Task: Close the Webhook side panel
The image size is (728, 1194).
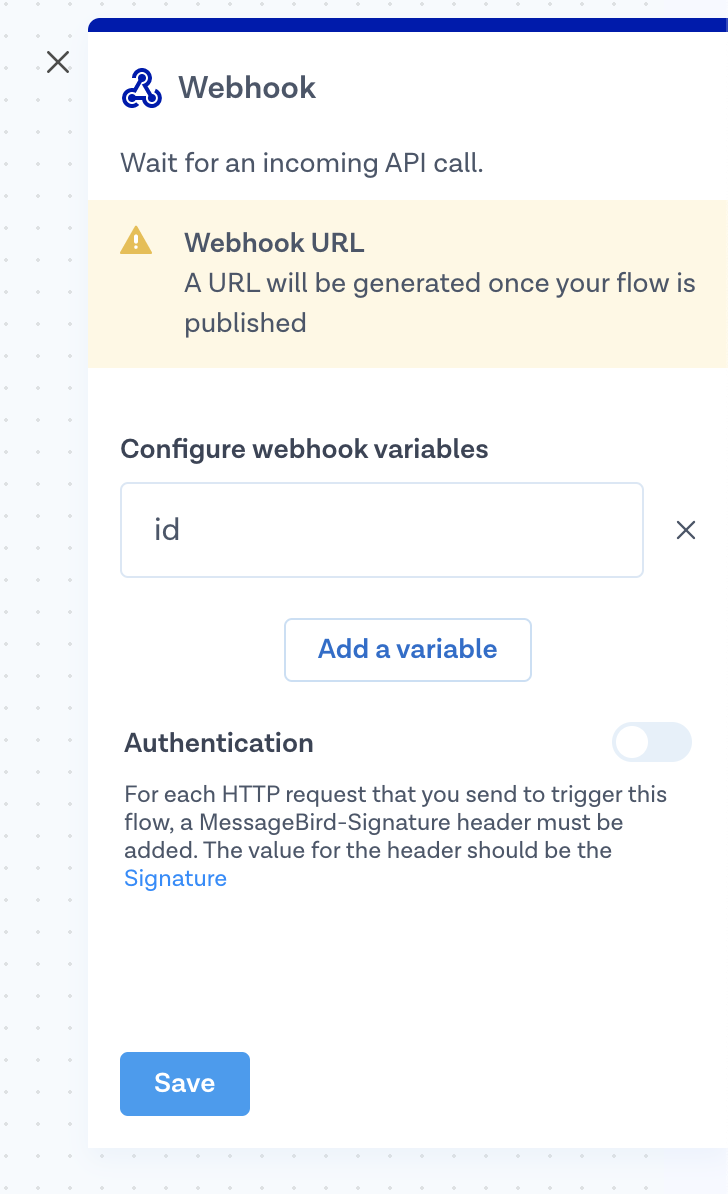Action: coord(58,62)
